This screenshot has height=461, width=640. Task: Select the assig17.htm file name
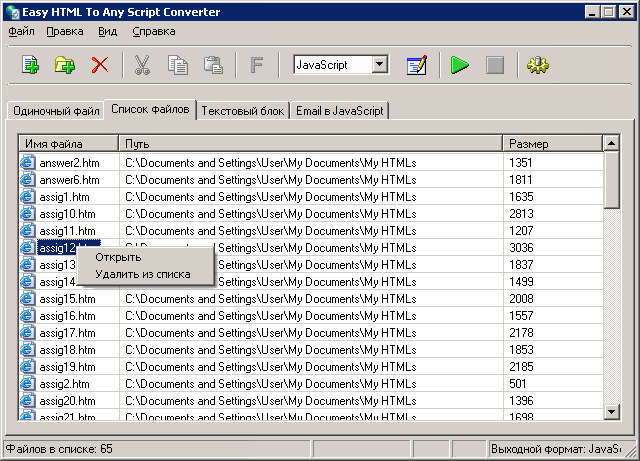click(x=67, y=333)
